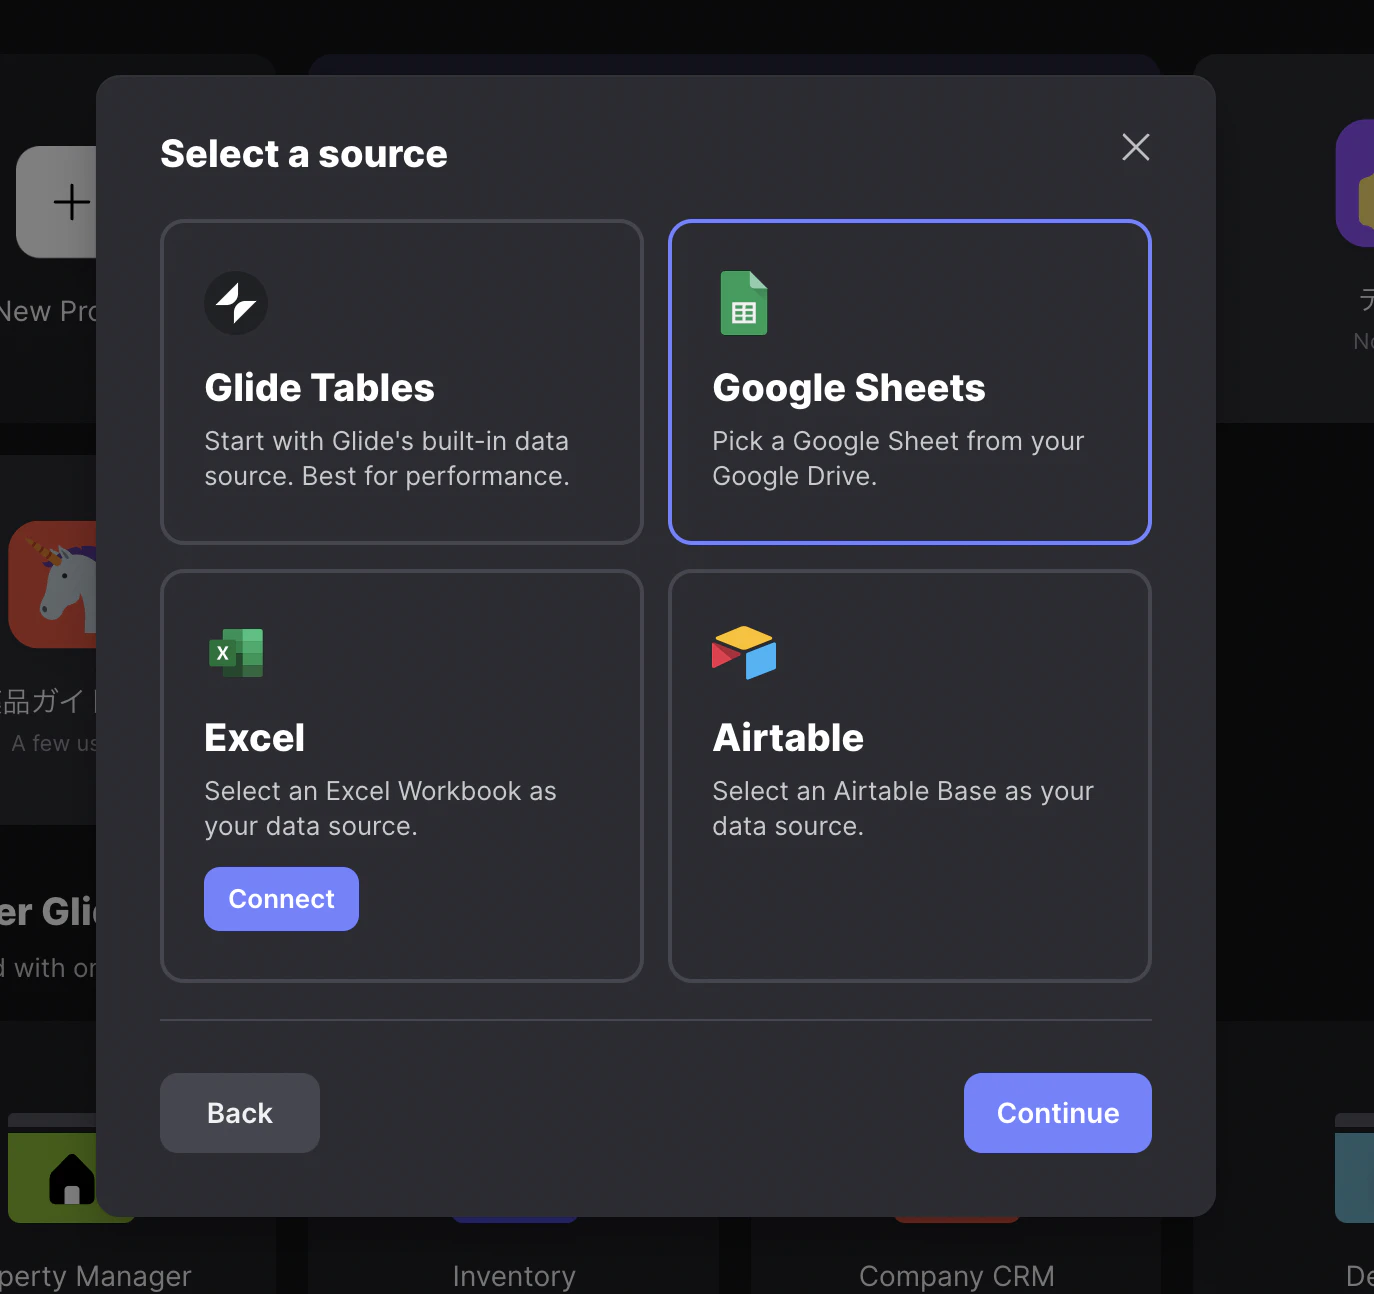Click 'Start with Glide's built-in data source' description
The width and height of the screenshot is (1374, 1294).
click(x=387, y=459)
